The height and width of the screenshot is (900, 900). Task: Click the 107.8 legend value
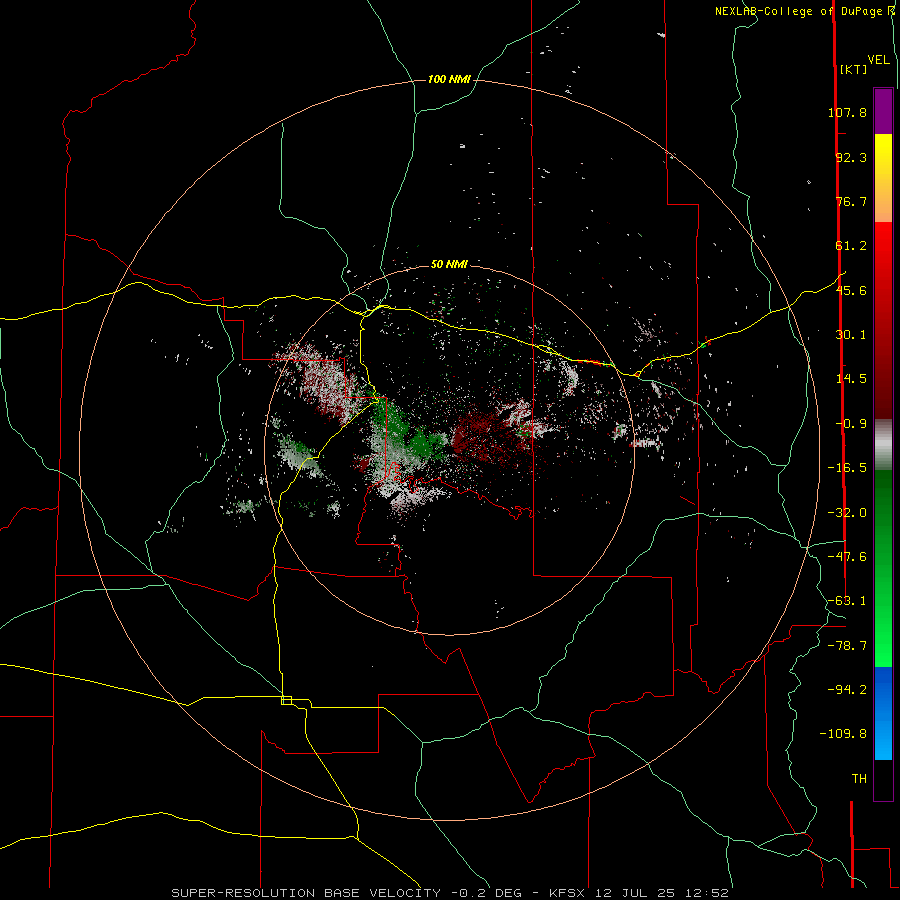[x=847, y=112]
